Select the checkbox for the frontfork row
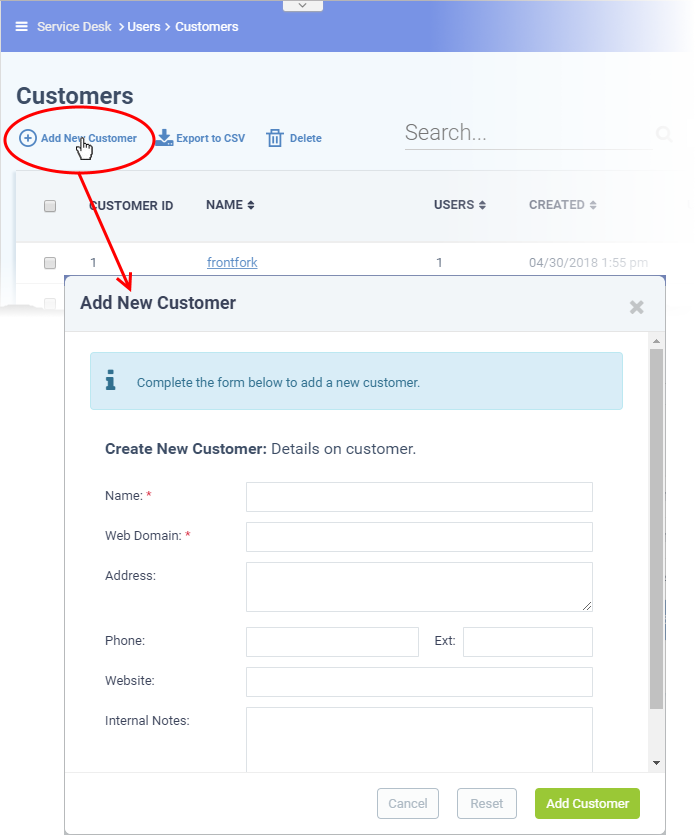This screenshot has height=839, width=700. 50,263
